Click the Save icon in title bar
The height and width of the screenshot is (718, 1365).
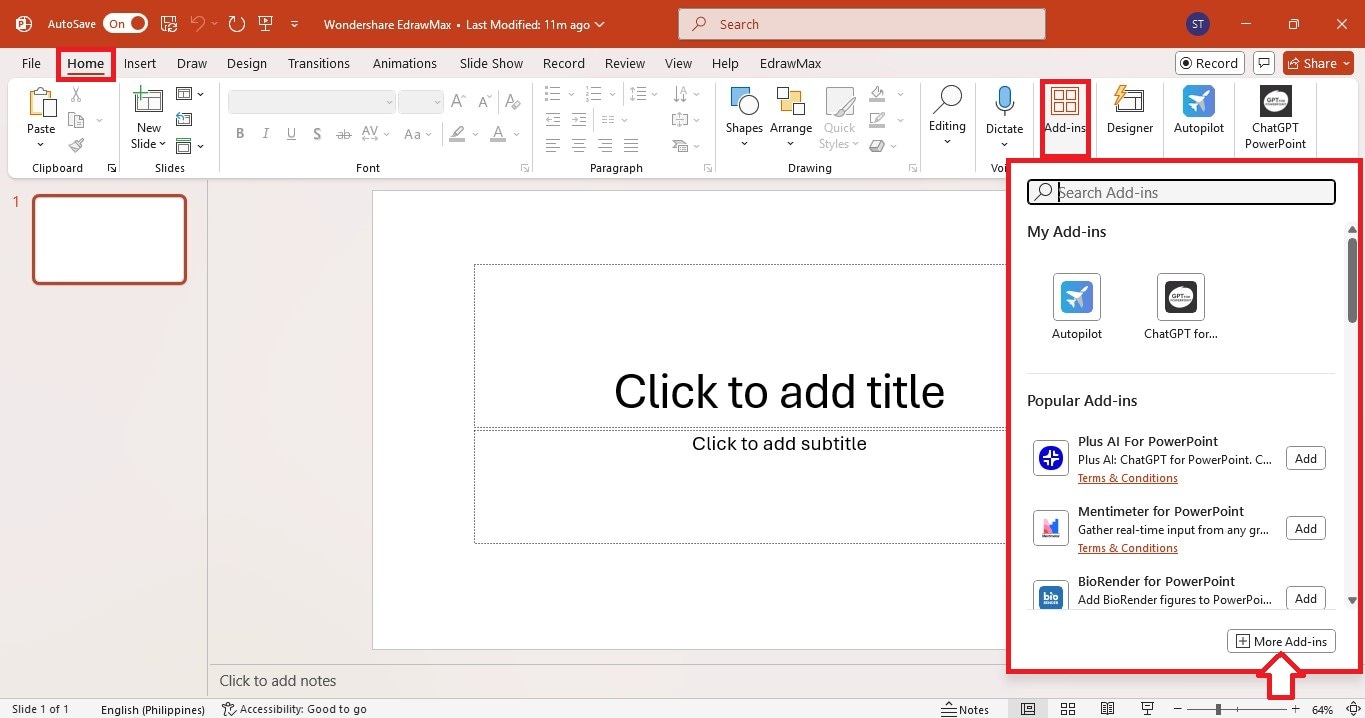click(x=168, y=23)
